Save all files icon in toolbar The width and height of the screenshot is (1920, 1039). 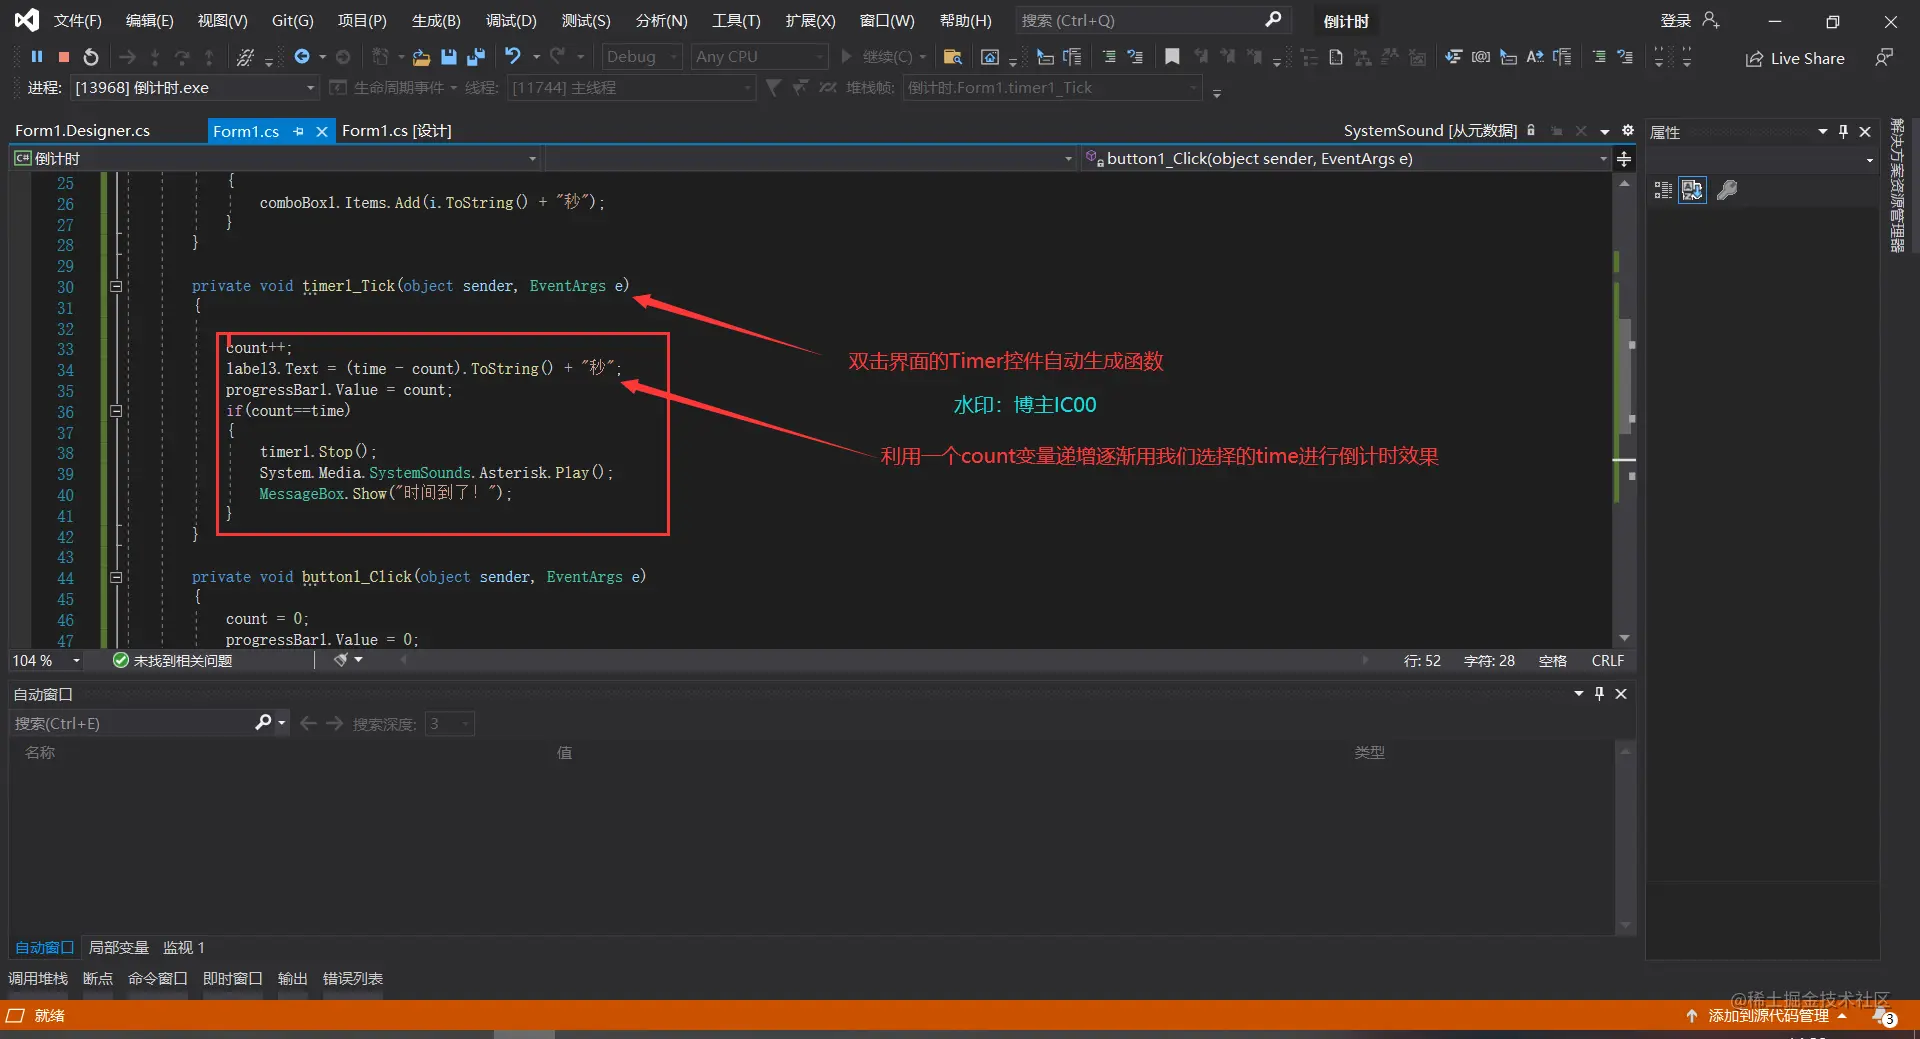coord(476,57)
